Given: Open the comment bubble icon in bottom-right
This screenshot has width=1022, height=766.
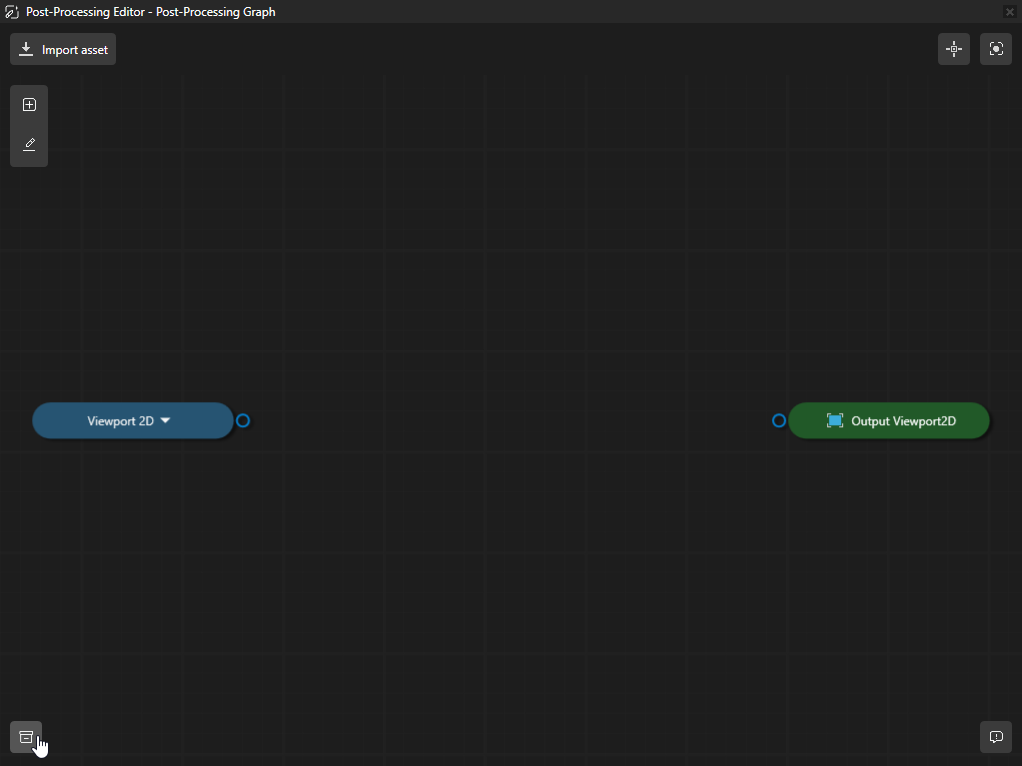Looking at the screenshot, I should click(x=995, y=737).
